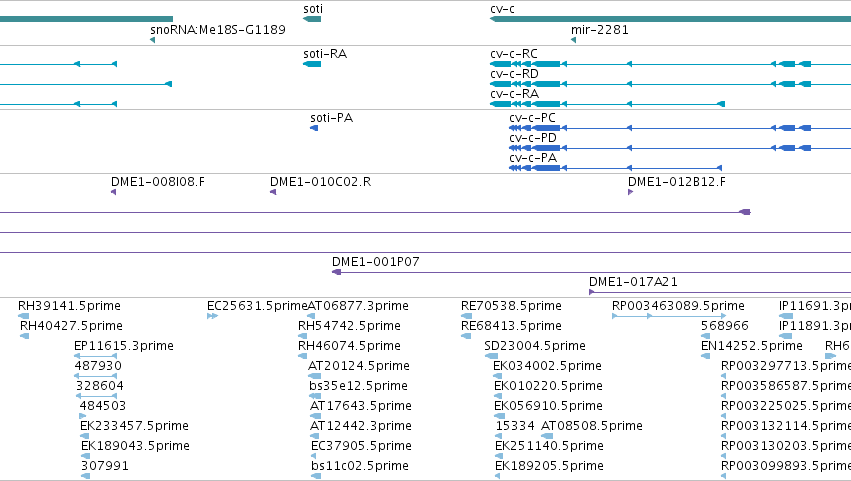This screenshot has width=851, height=481.
Task: Click the soti-PA protein label
Action: pyautogui.click(x=332, y=118)
